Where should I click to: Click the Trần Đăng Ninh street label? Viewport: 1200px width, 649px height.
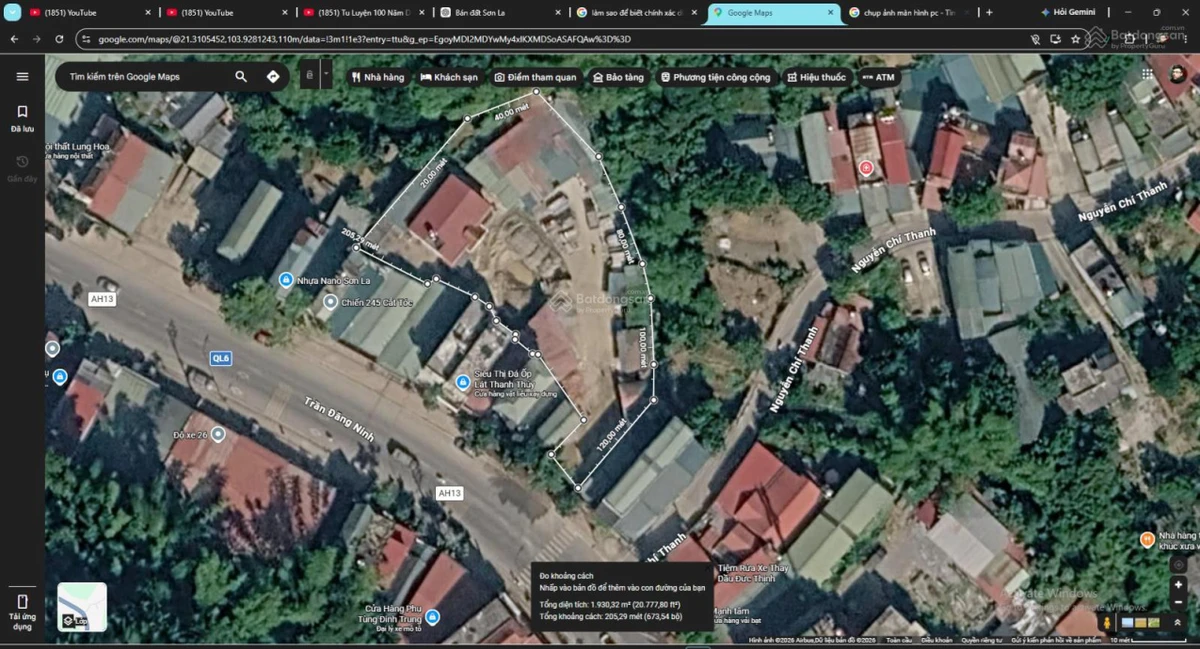pyautogui.click(x=339, y=419)
